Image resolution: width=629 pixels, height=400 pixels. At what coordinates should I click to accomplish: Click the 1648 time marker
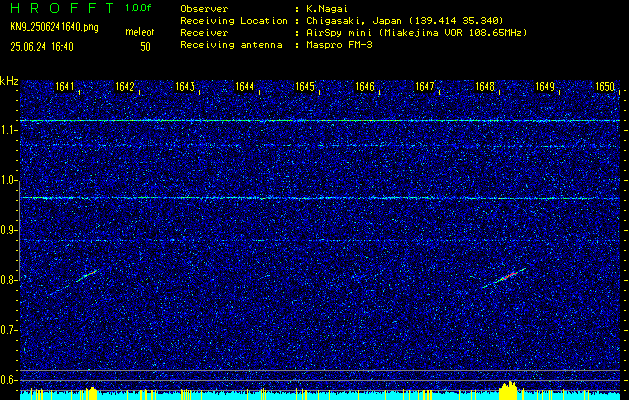[485, 87]
